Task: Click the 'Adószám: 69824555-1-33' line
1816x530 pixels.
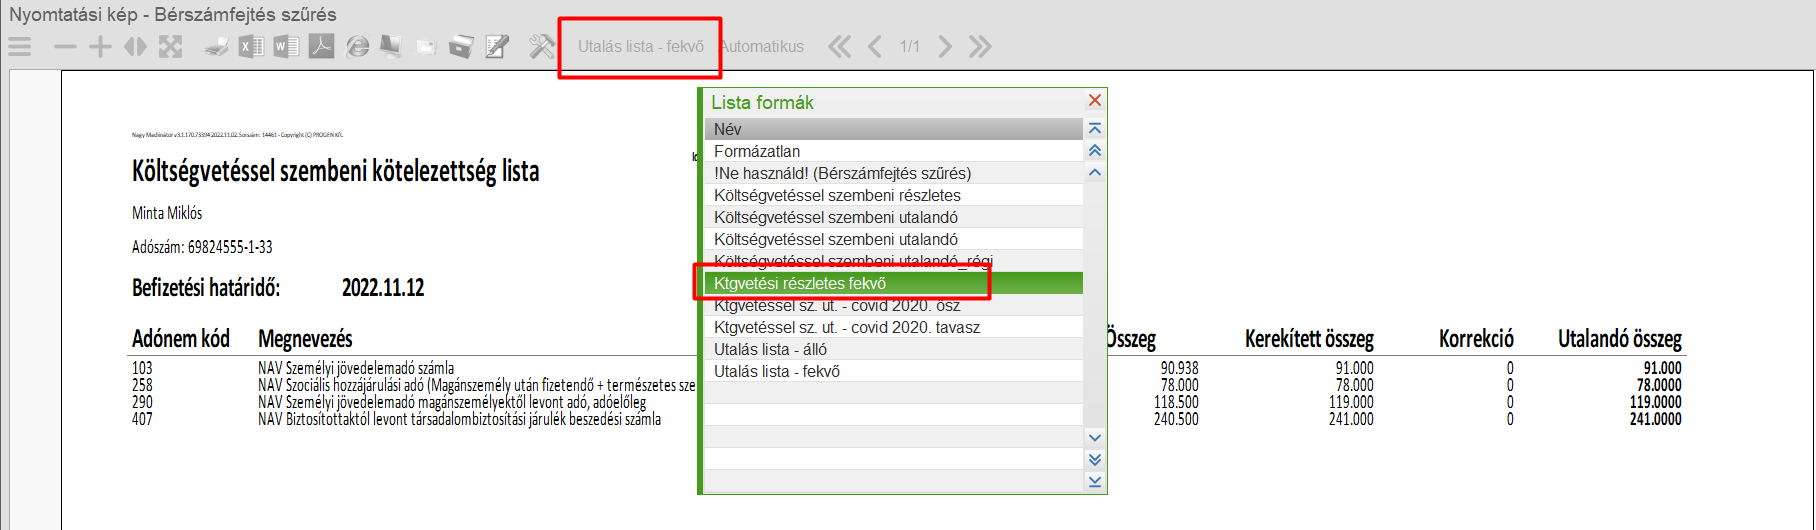Action: pos(202,247)
